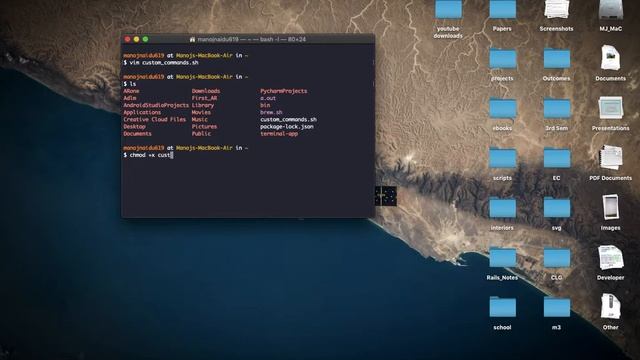Click 'First_AR' in Terminal listing

tap(204, 98)
